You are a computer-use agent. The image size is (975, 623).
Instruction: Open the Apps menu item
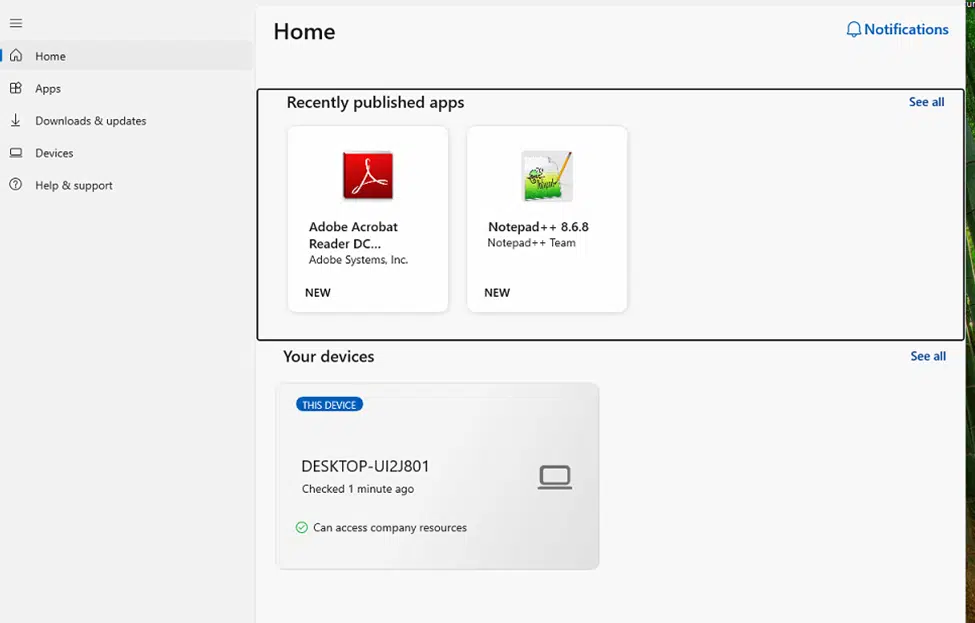coord(48,89)
